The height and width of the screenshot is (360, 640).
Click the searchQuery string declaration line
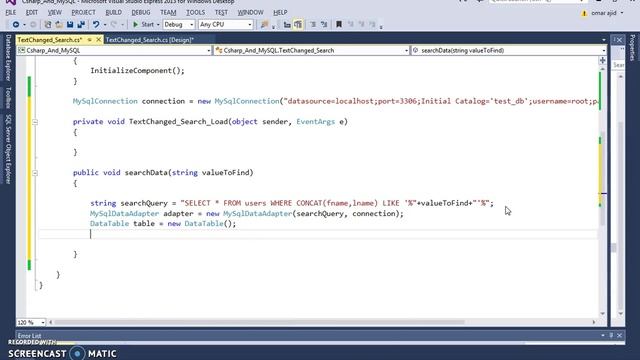(x=292, y=203)
